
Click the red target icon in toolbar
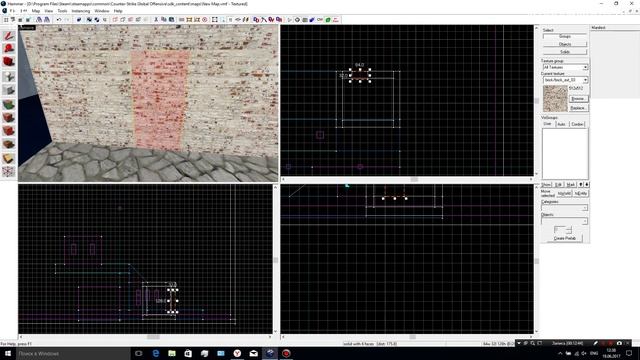click(205, 20)
